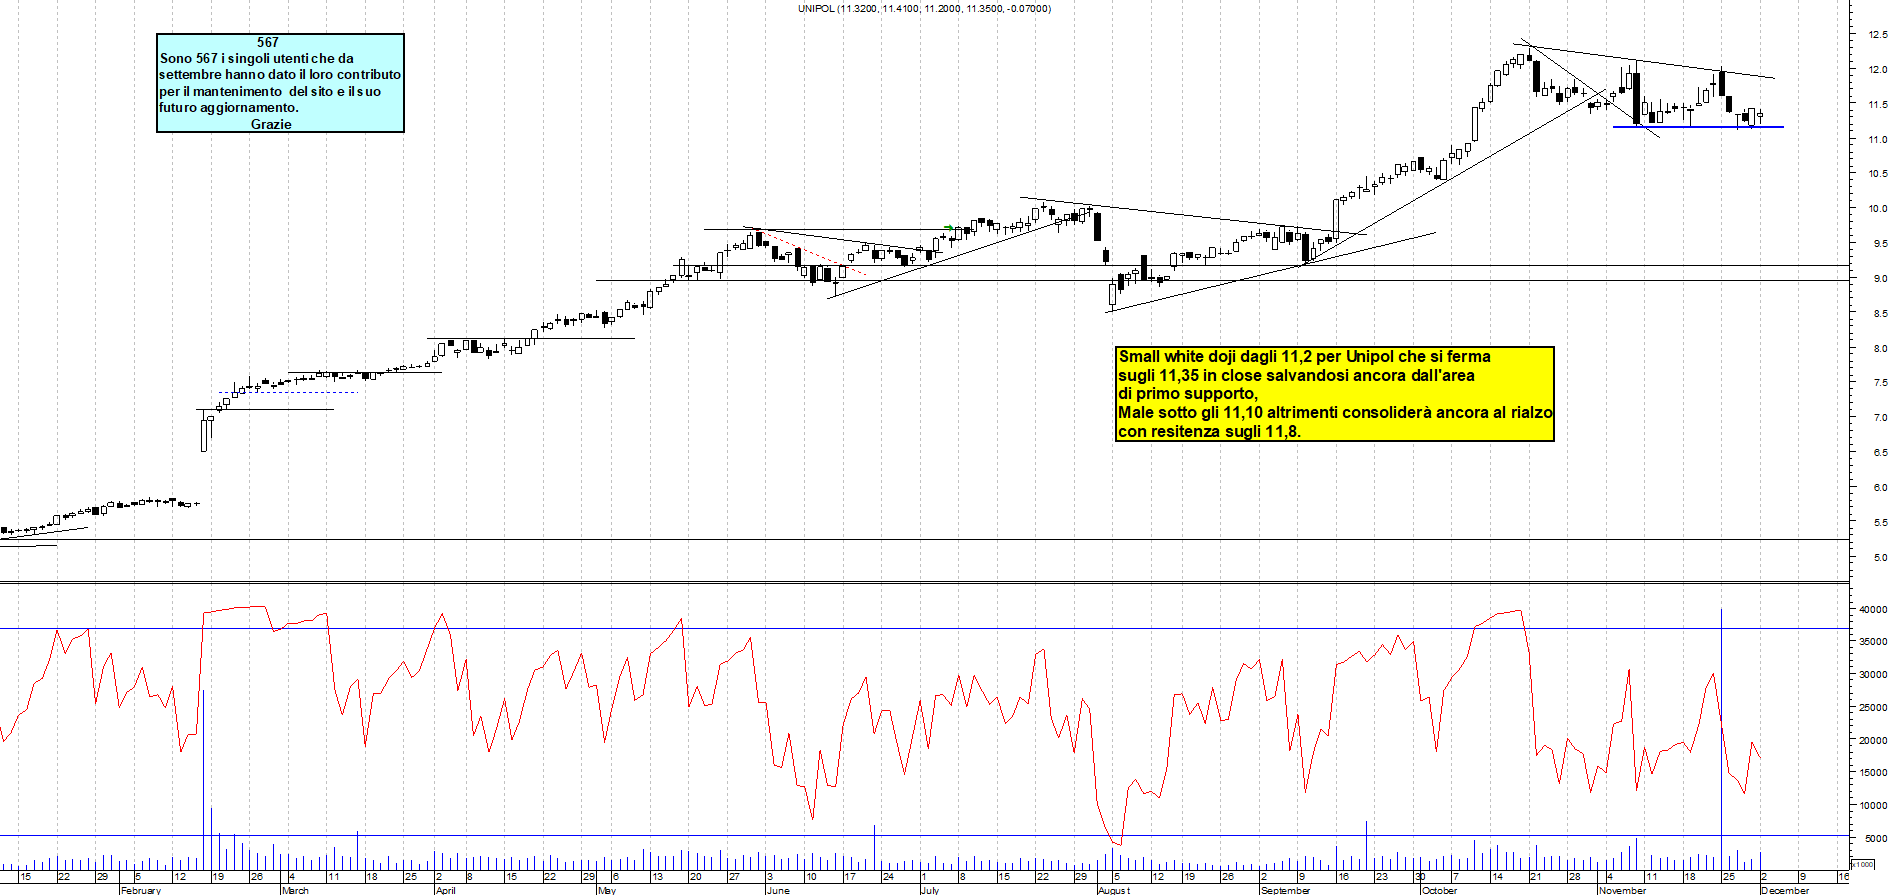Click the 30000 volume axis label
The width and height of the screenshot is (1890, 895).
(1873, 675)
